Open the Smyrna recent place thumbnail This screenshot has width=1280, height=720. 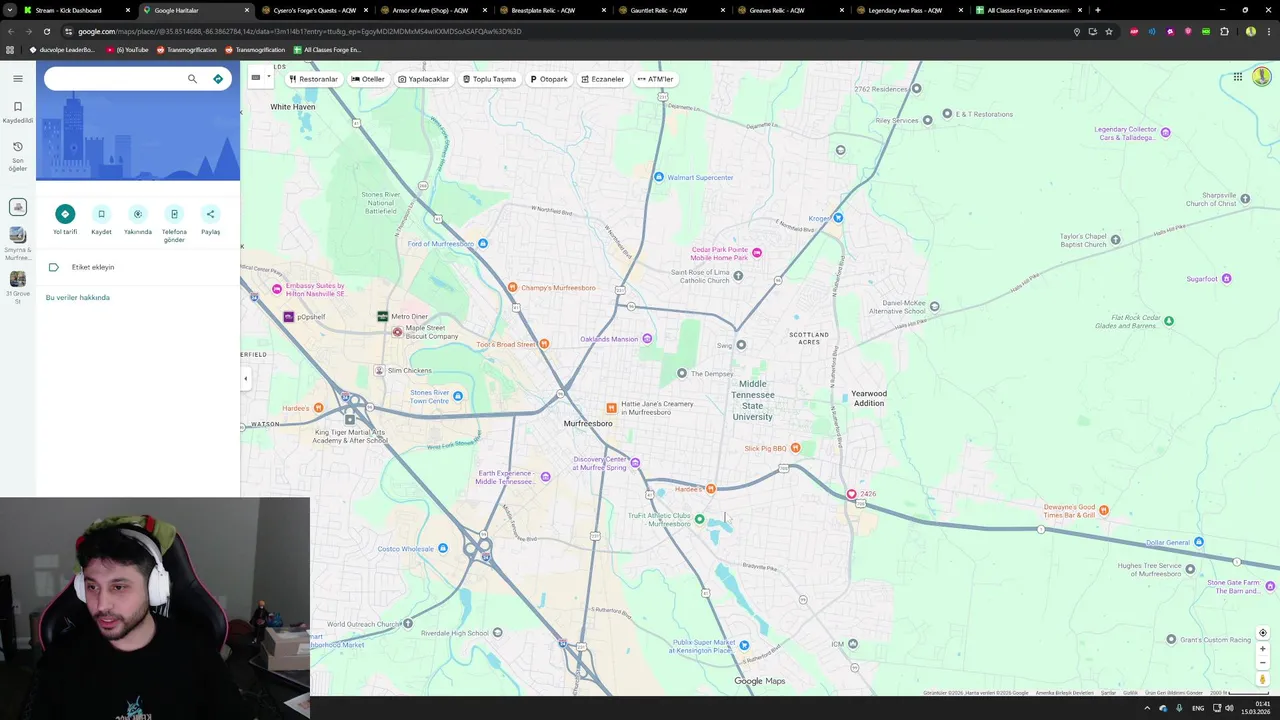click(x=18, y=234)
